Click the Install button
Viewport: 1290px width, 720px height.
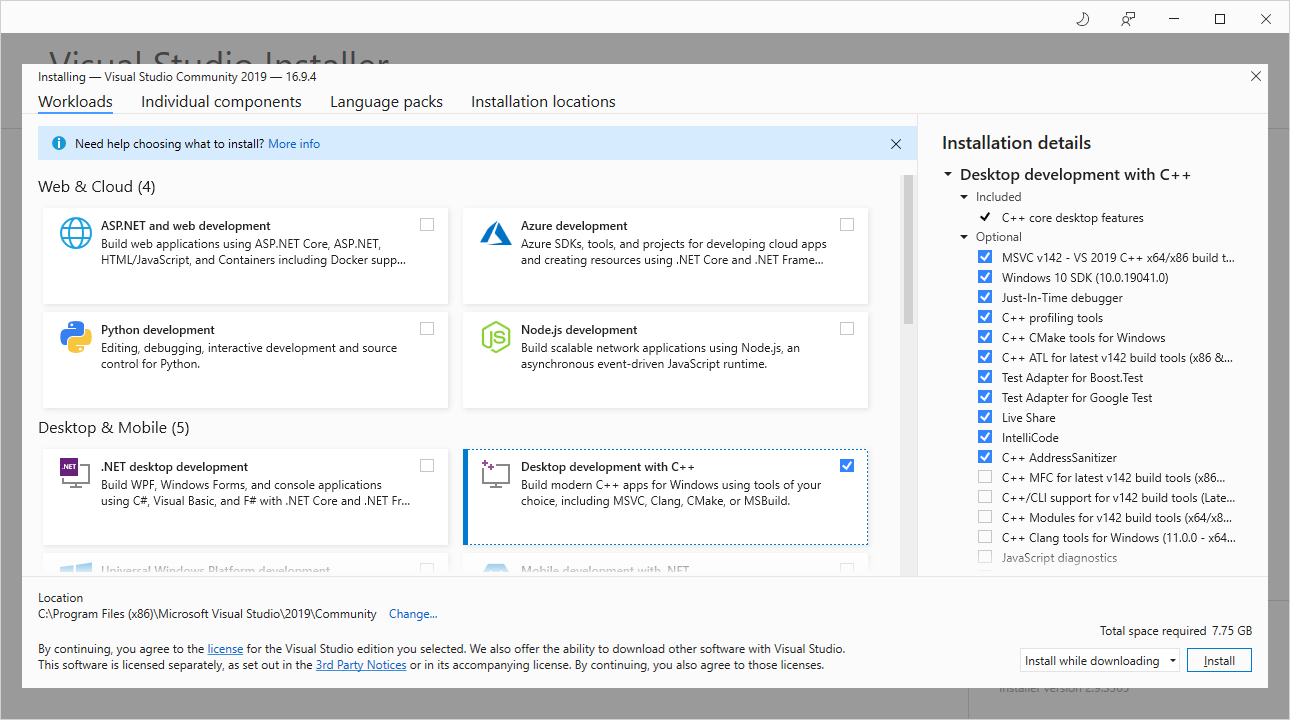tap(1219, 661)
